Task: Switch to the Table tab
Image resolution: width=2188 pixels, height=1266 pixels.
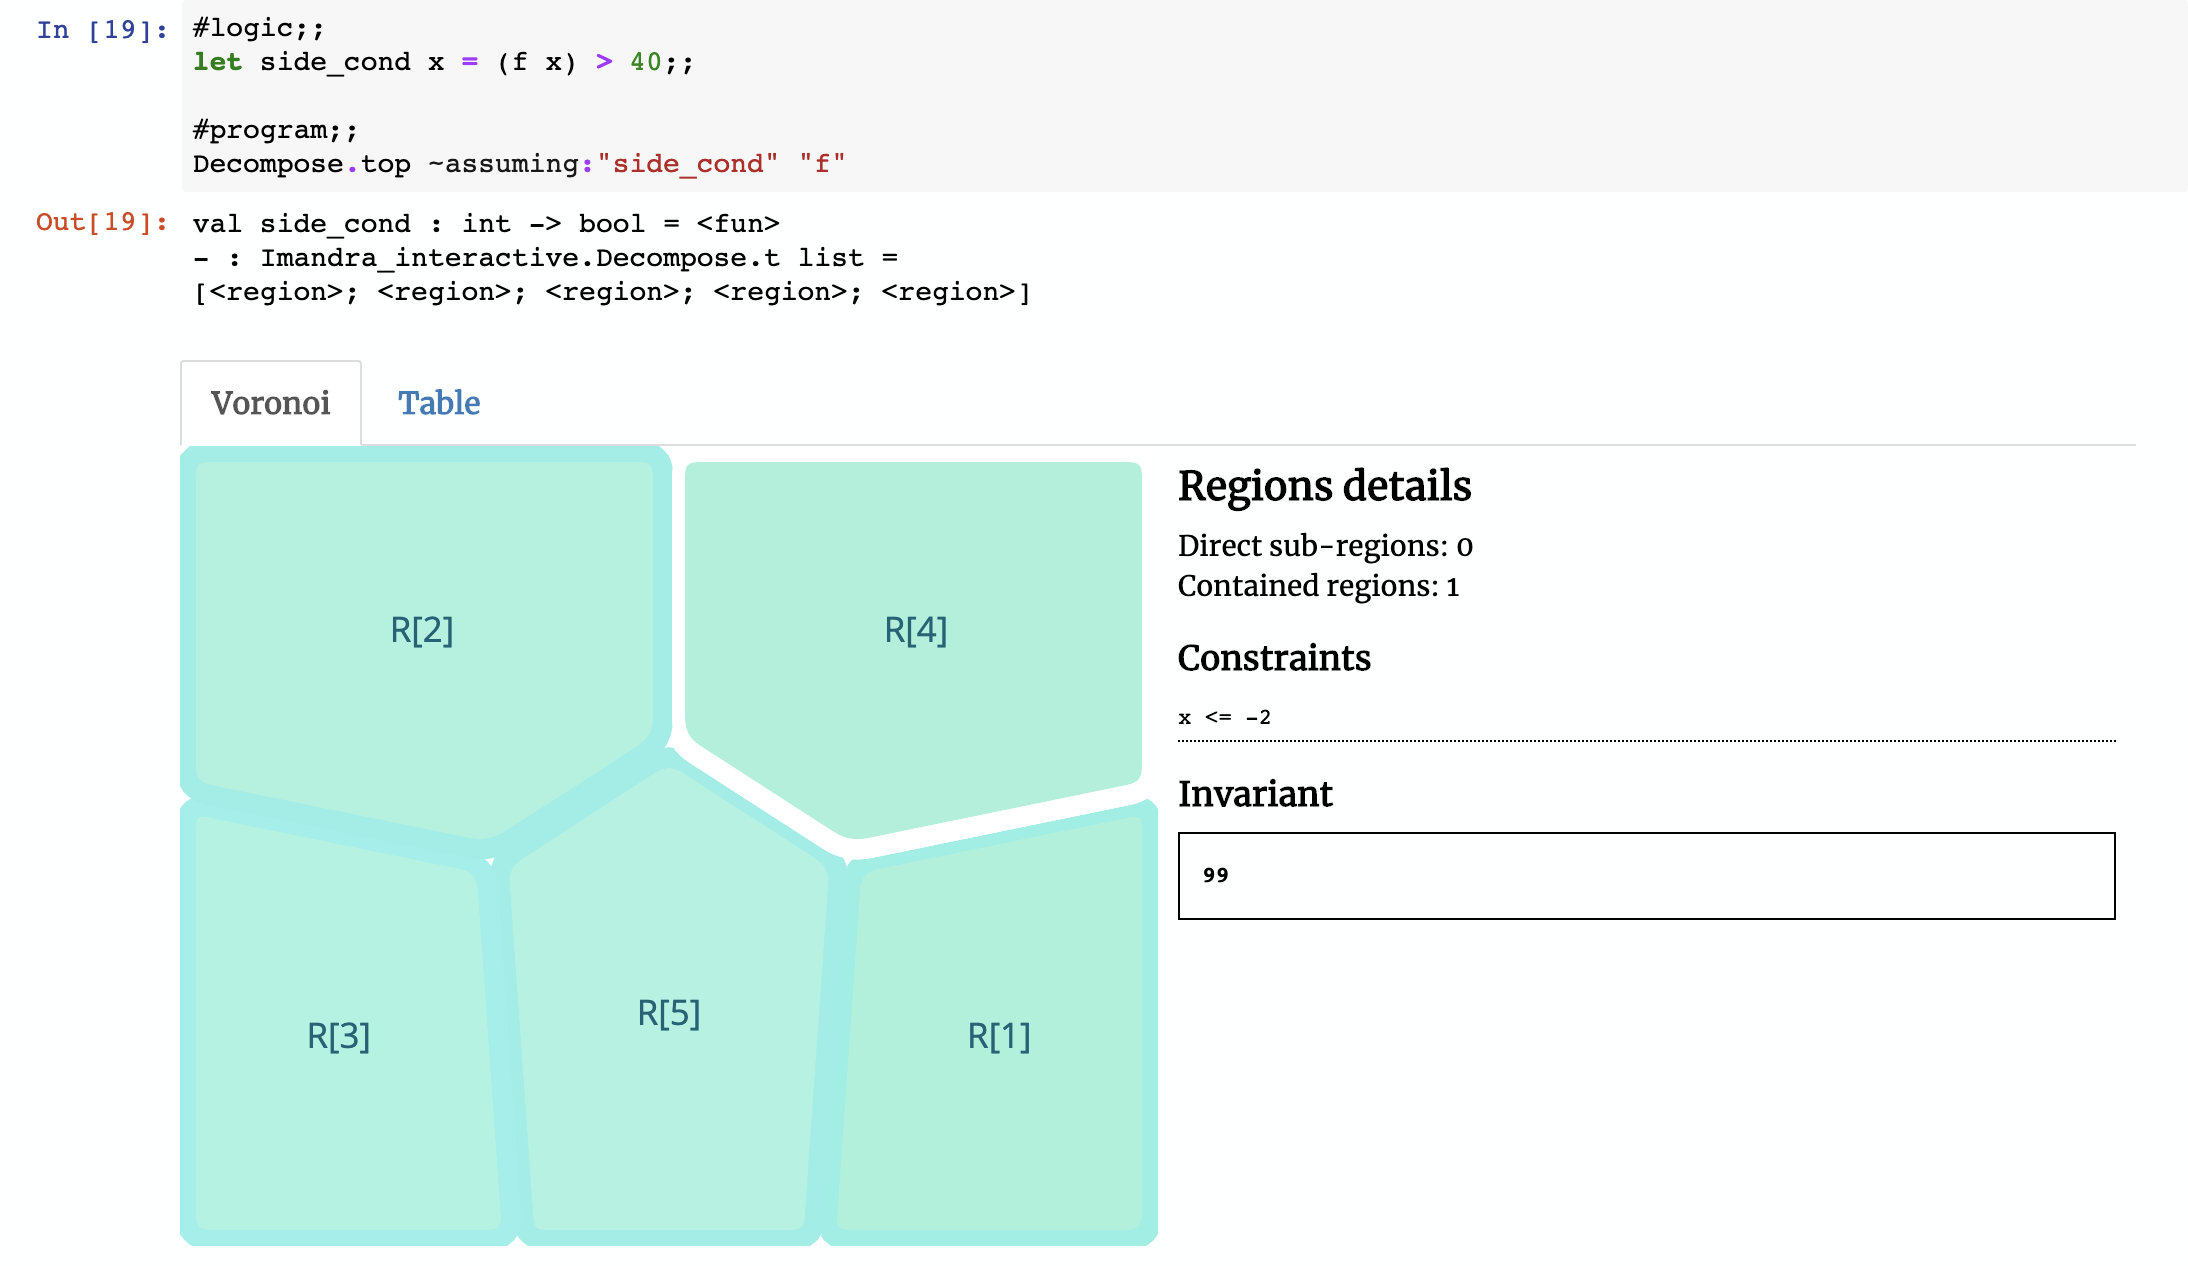Action: (439, 403)
